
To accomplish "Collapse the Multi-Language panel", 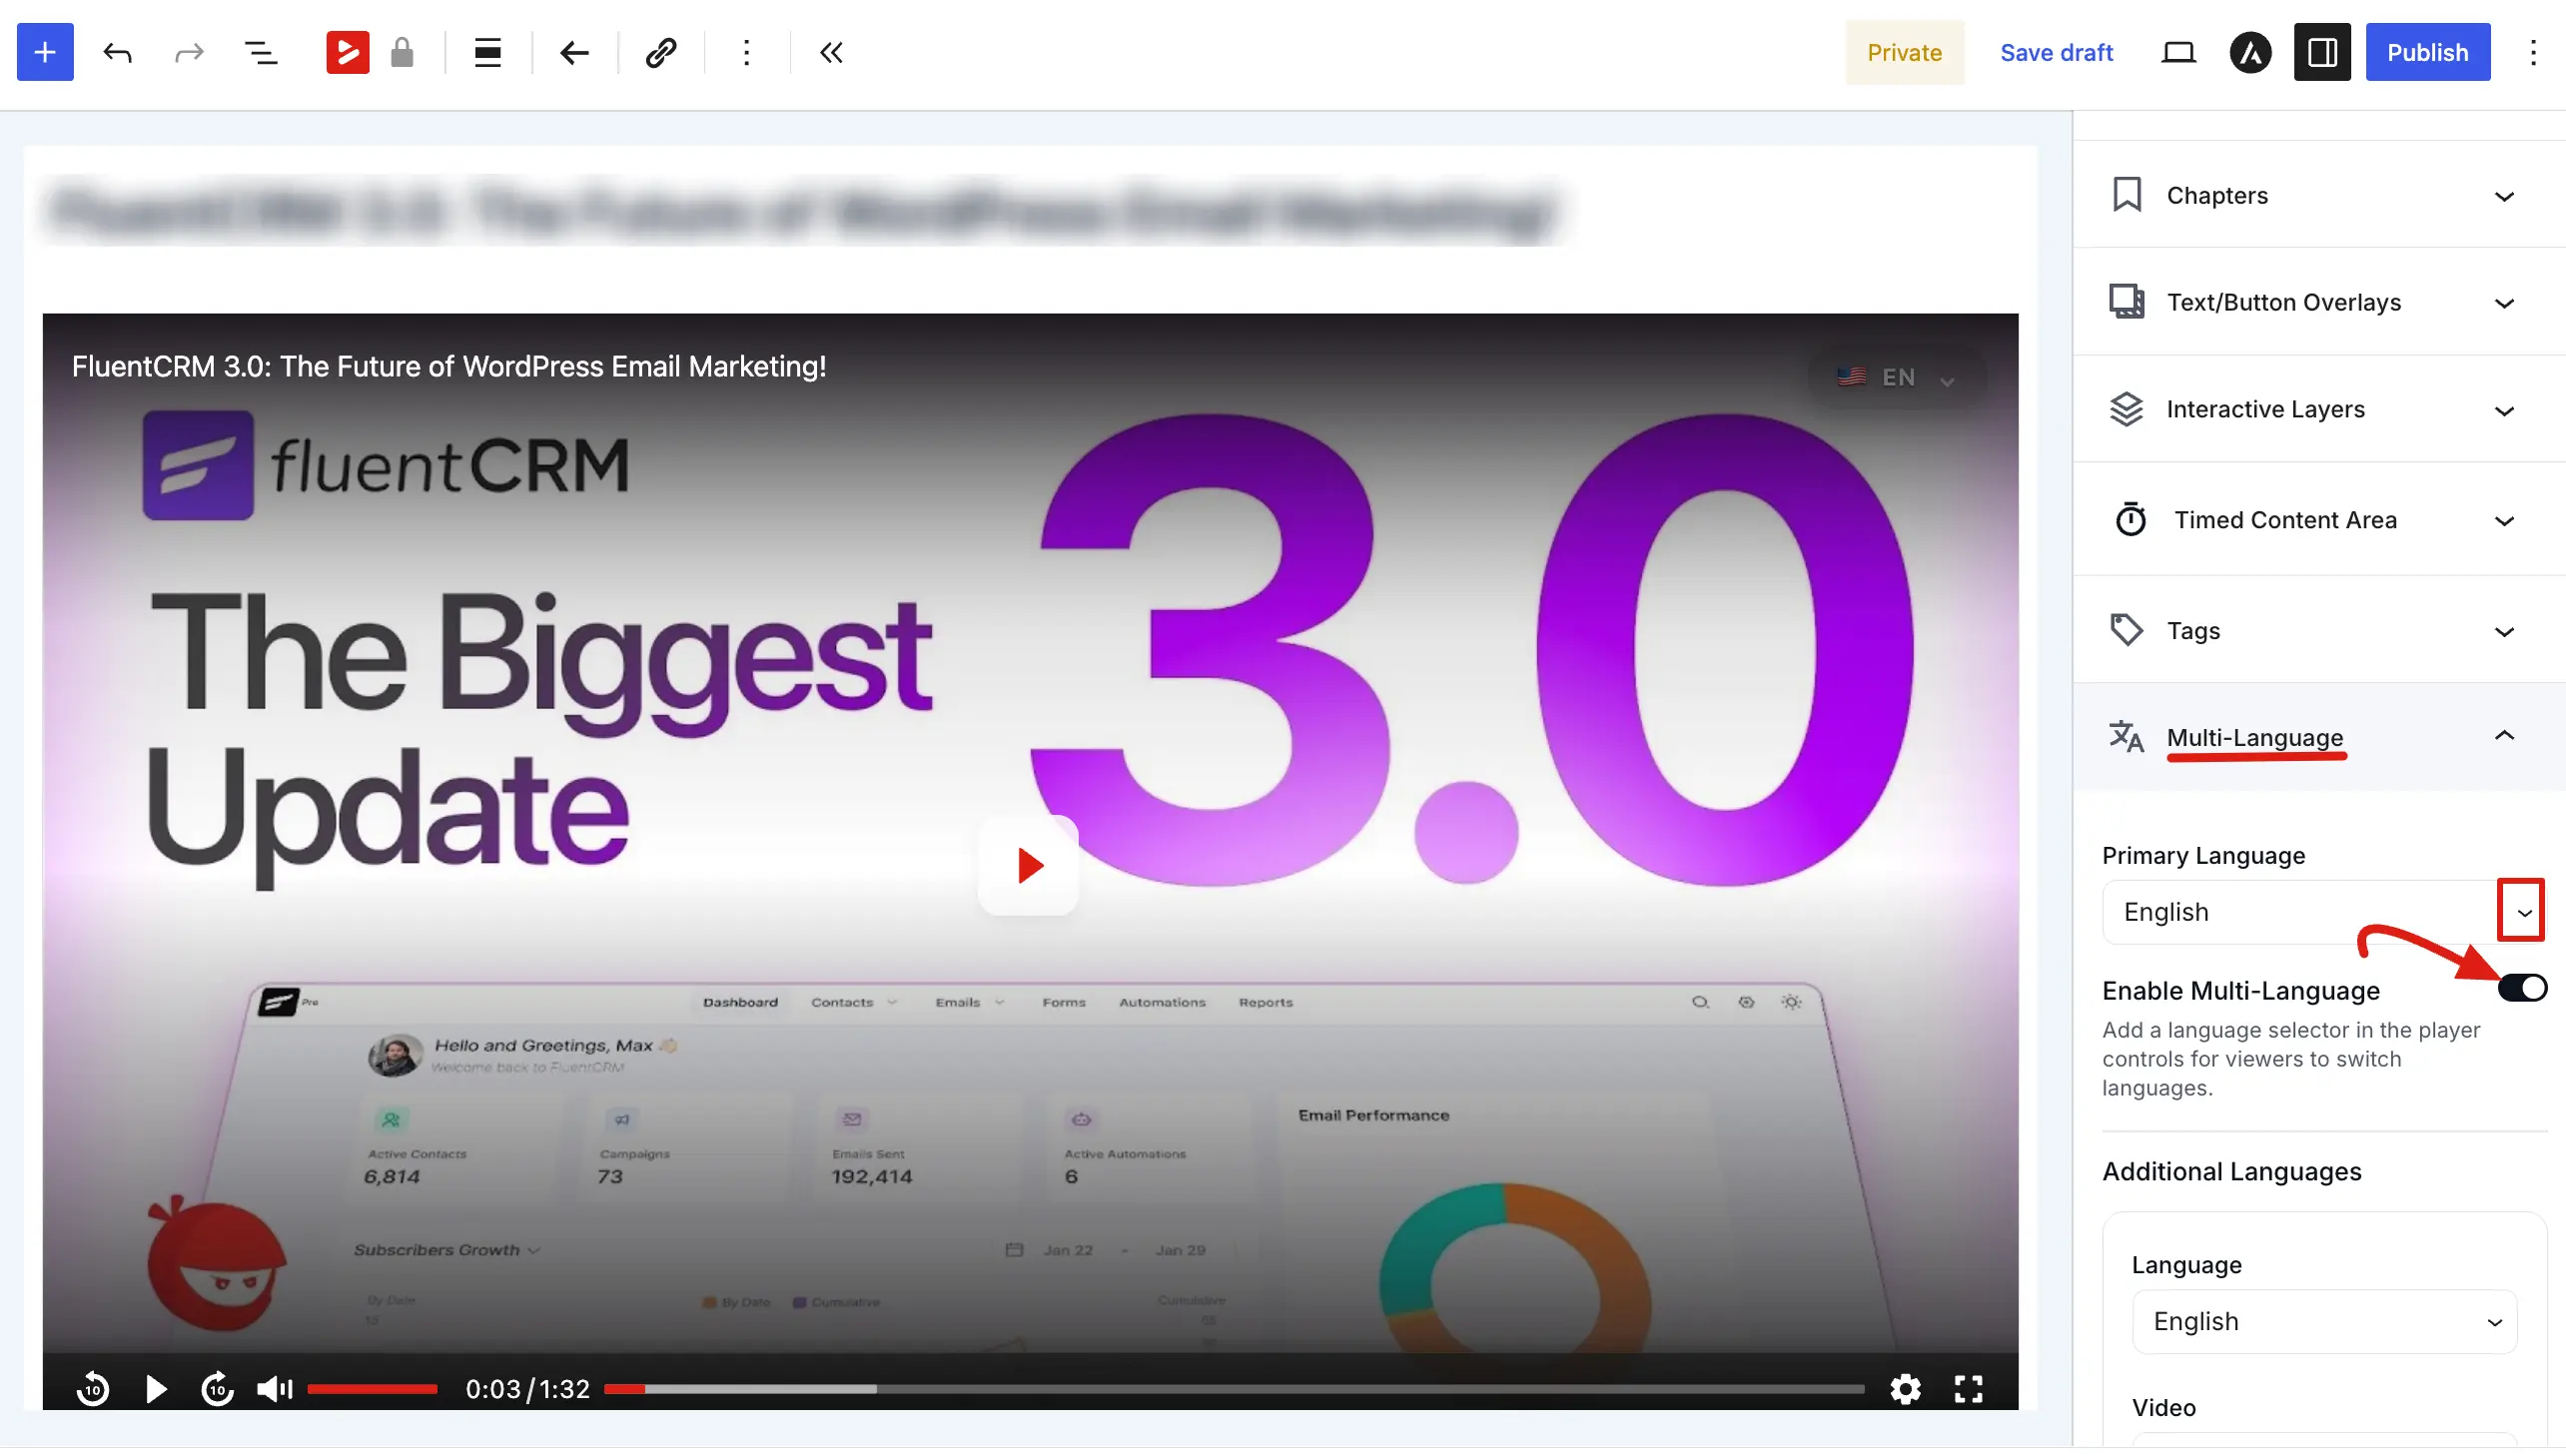I will pos(2320,737).
